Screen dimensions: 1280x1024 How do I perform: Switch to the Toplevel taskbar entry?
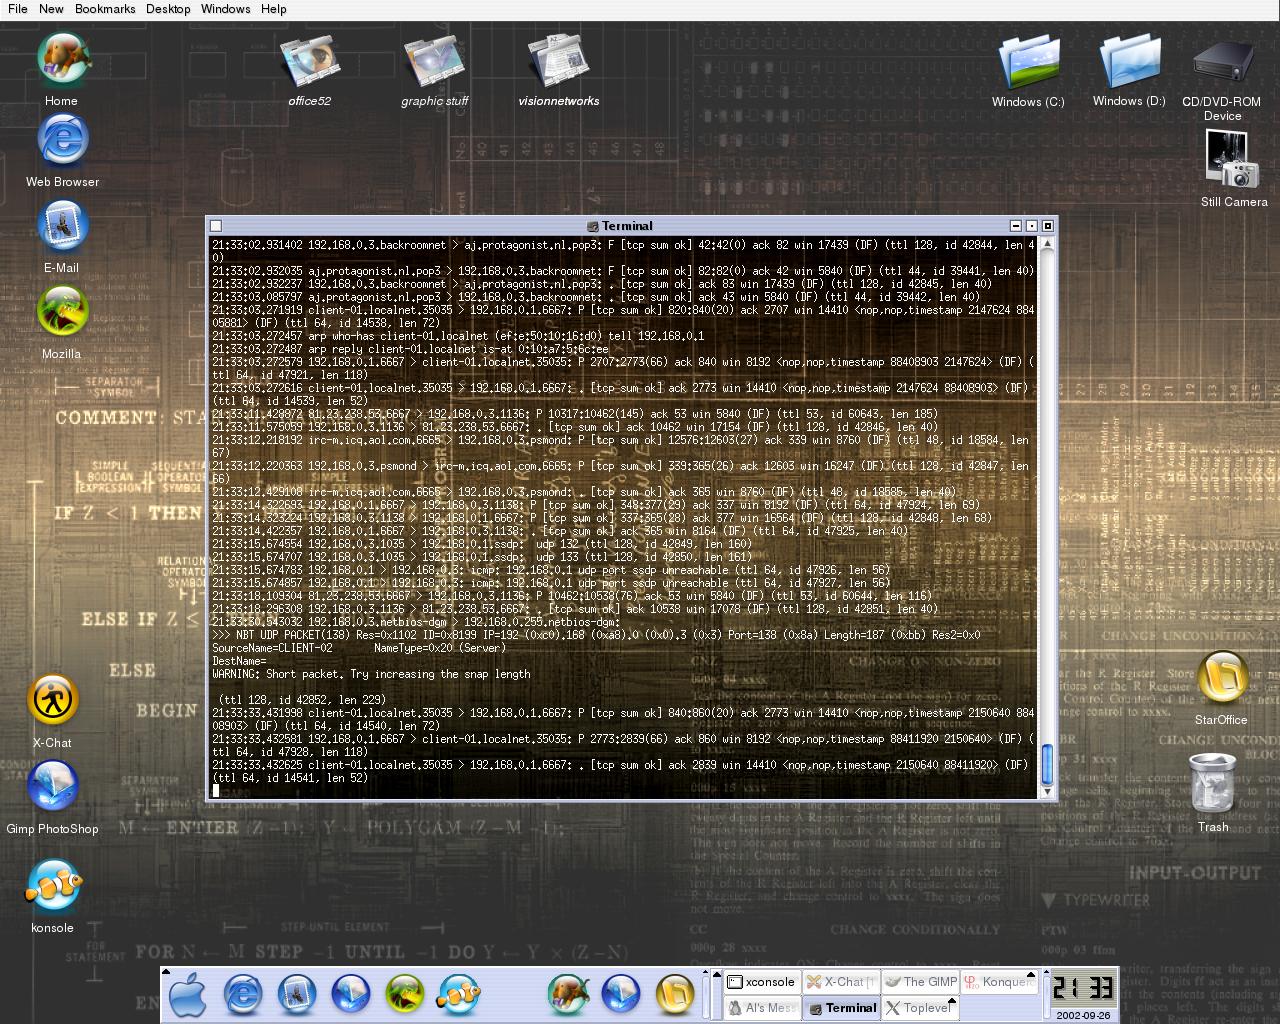click(920, 1008)
